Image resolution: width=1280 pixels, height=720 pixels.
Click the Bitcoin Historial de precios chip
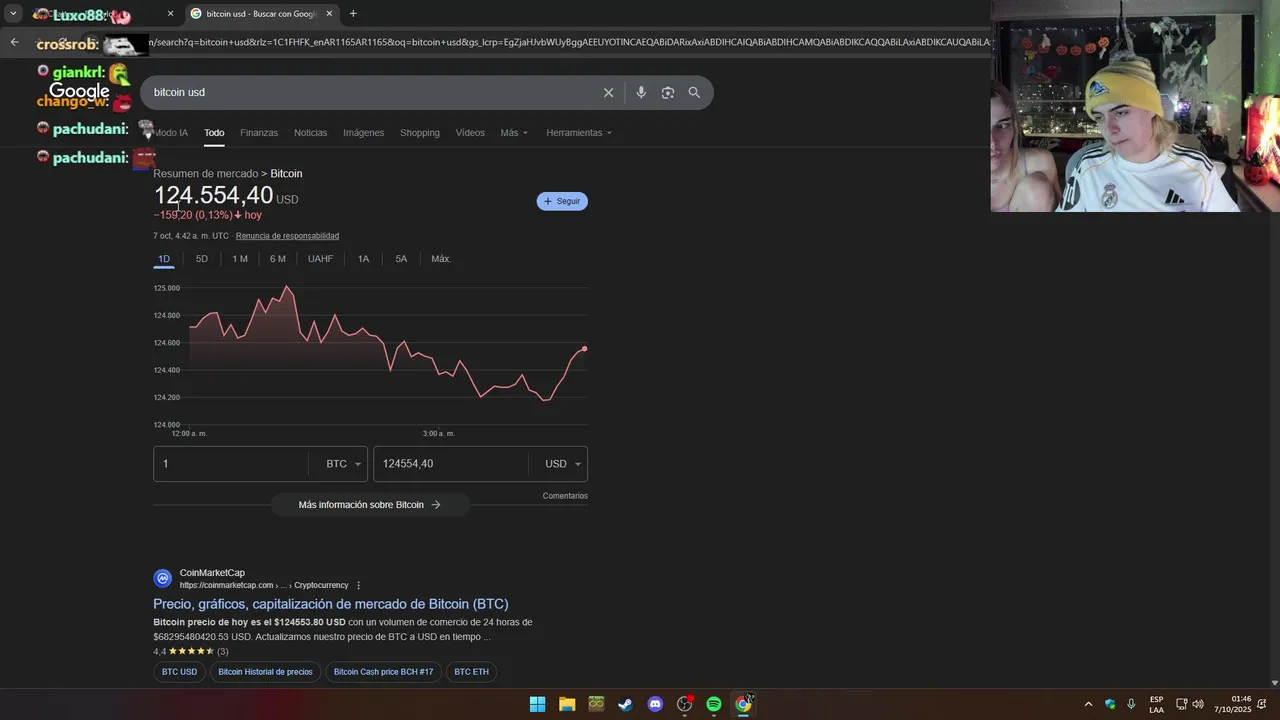[265, 672]
